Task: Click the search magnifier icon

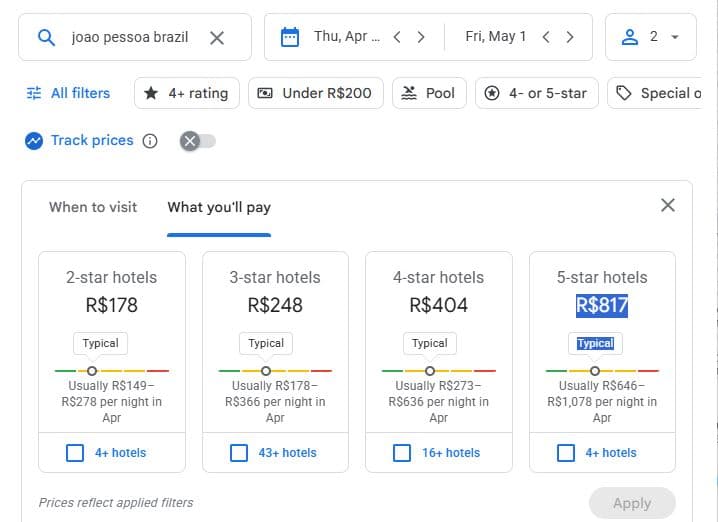Action: pyautogui.click(x=46, y=38)
